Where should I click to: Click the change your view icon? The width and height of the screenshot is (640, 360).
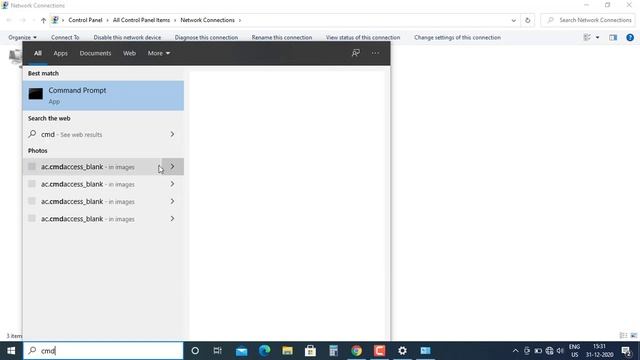click(x=587, y=38)
